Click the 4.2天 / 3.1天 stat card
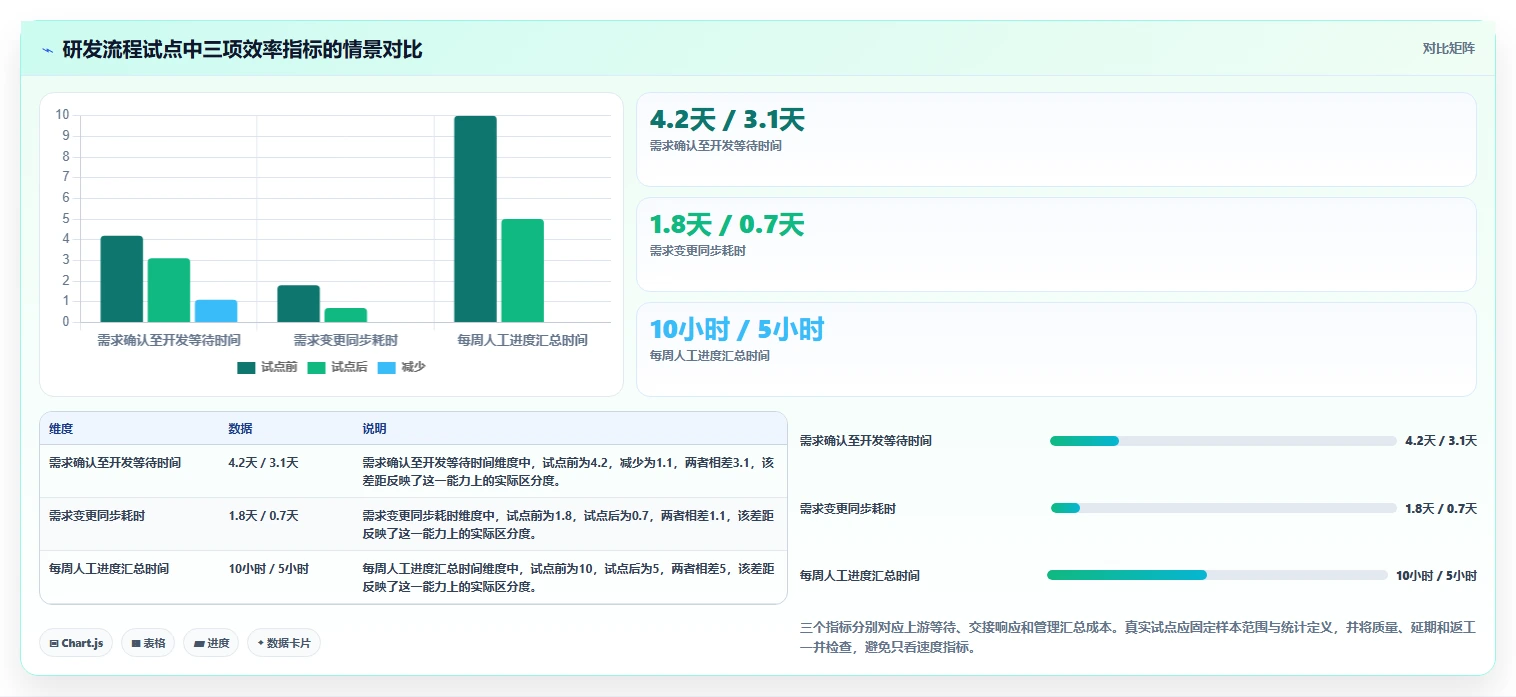This screenshot has width=1516, height=697. coord(1056,139)
